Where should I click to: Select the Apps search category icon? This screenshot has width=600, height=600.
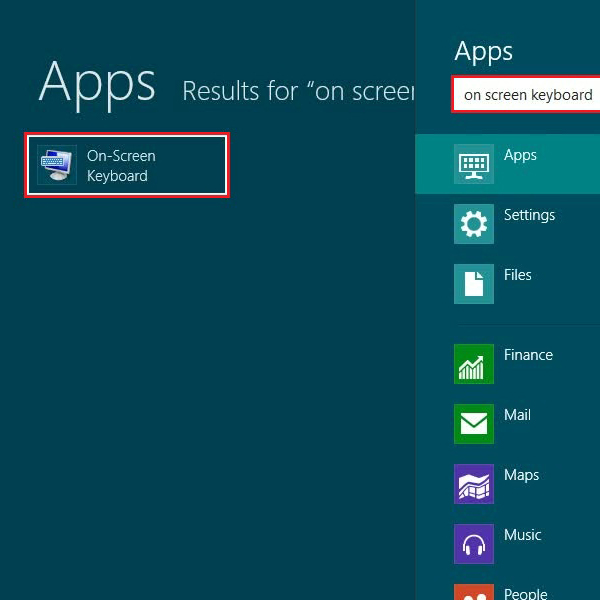coord(474,164)
